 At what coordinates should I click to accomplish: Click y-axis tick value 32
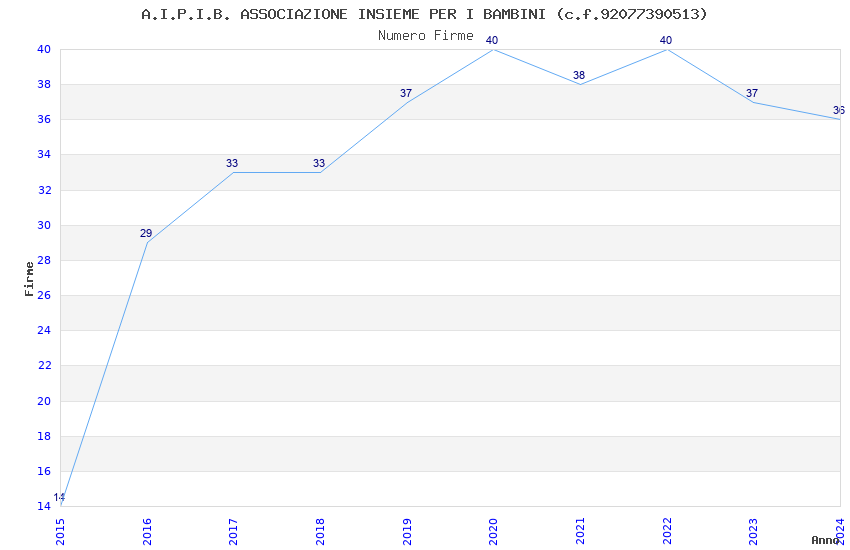pos(44,190)
